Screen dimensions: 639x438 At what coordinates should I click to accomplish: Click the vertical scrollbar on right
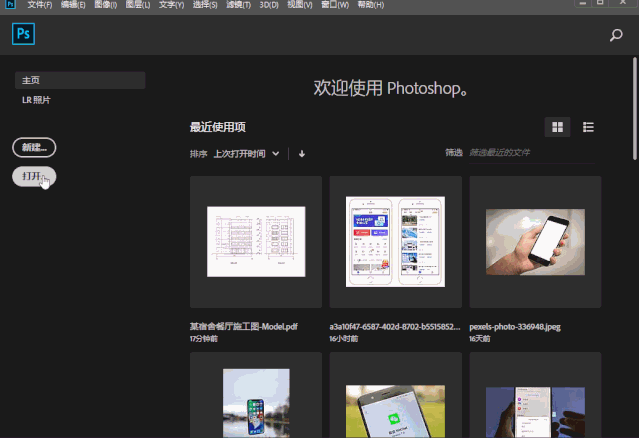[x=635, y=108]
